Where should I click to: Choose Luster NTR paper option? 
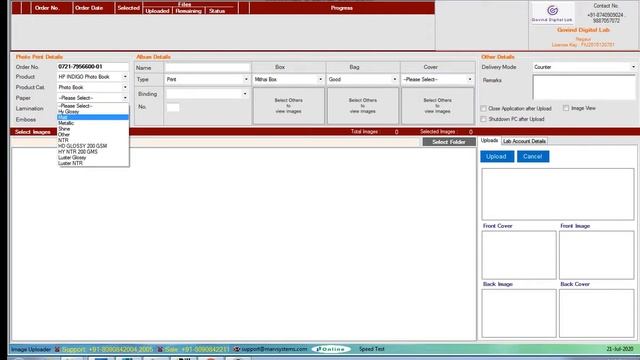(93, 163)
